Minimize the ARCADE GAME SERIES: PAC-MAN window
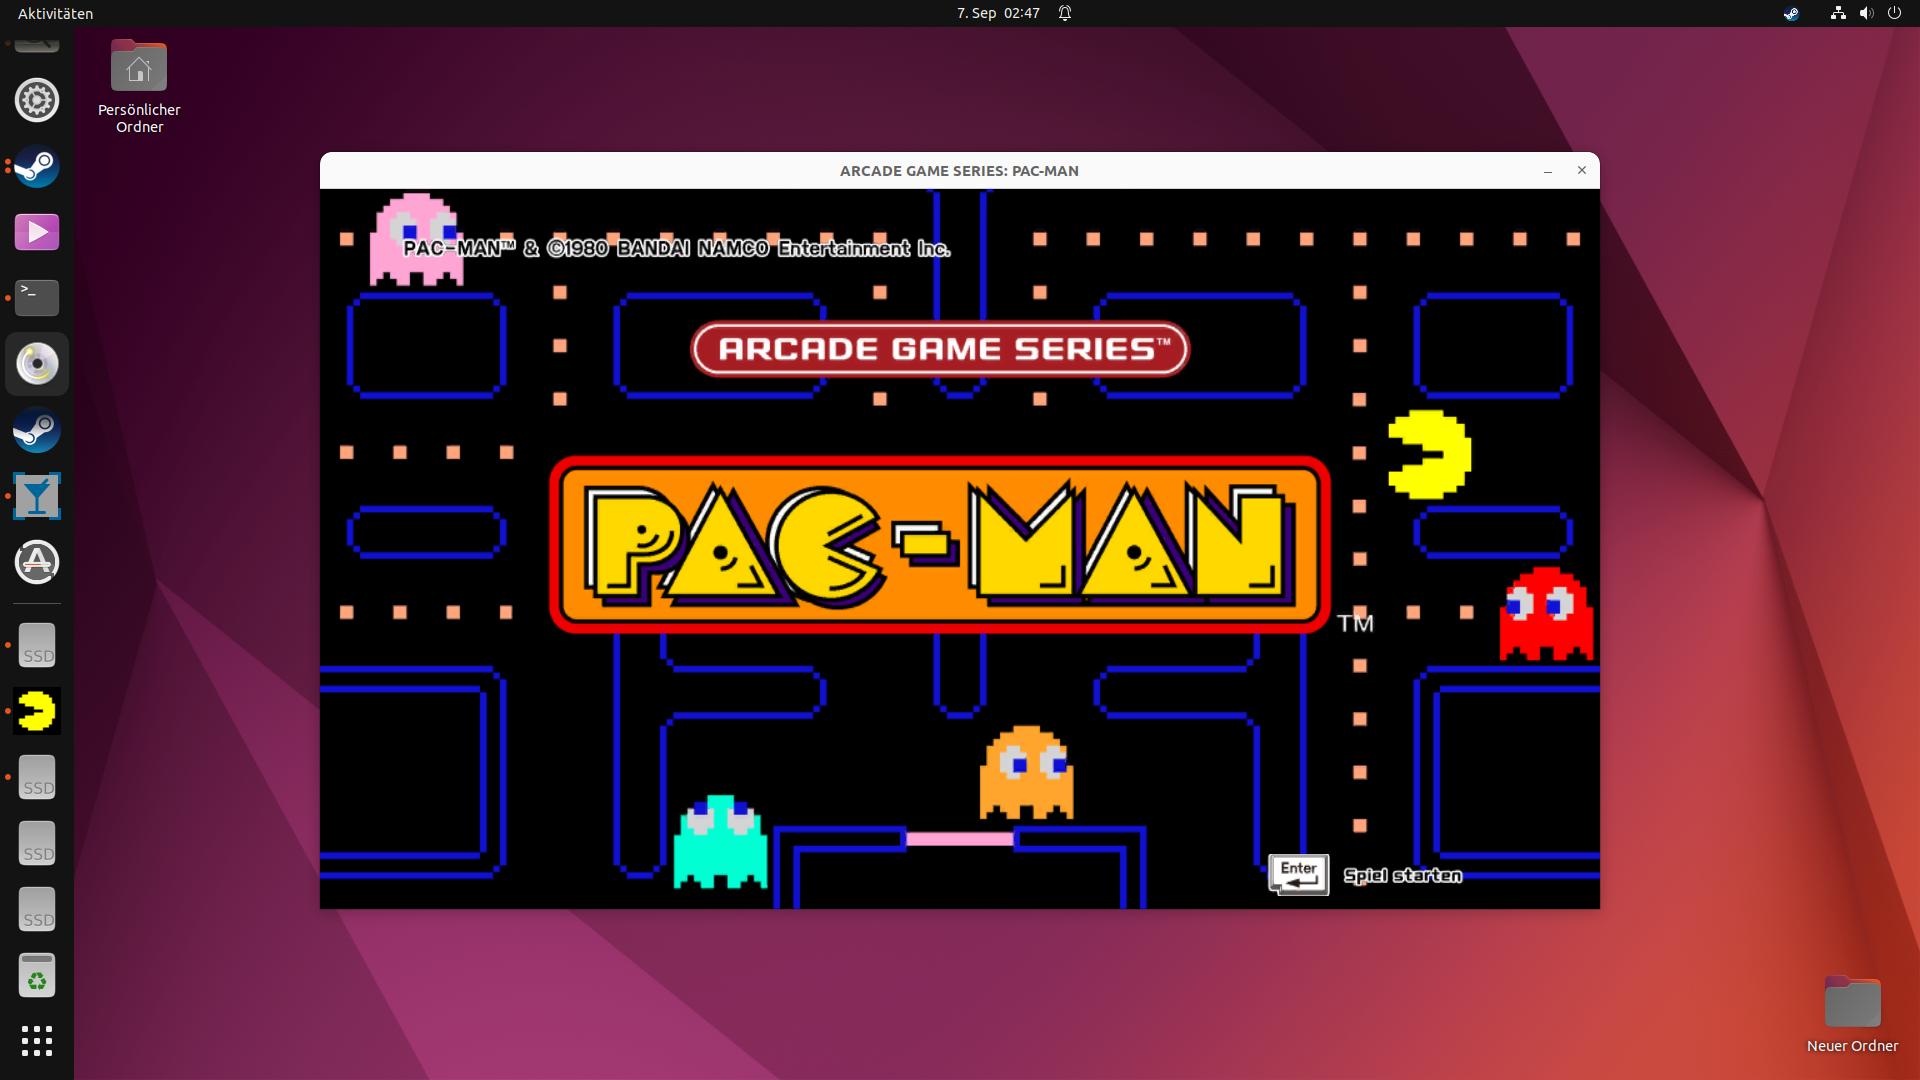Screen dimensions: 1920x1080 tap(1548, 171)
